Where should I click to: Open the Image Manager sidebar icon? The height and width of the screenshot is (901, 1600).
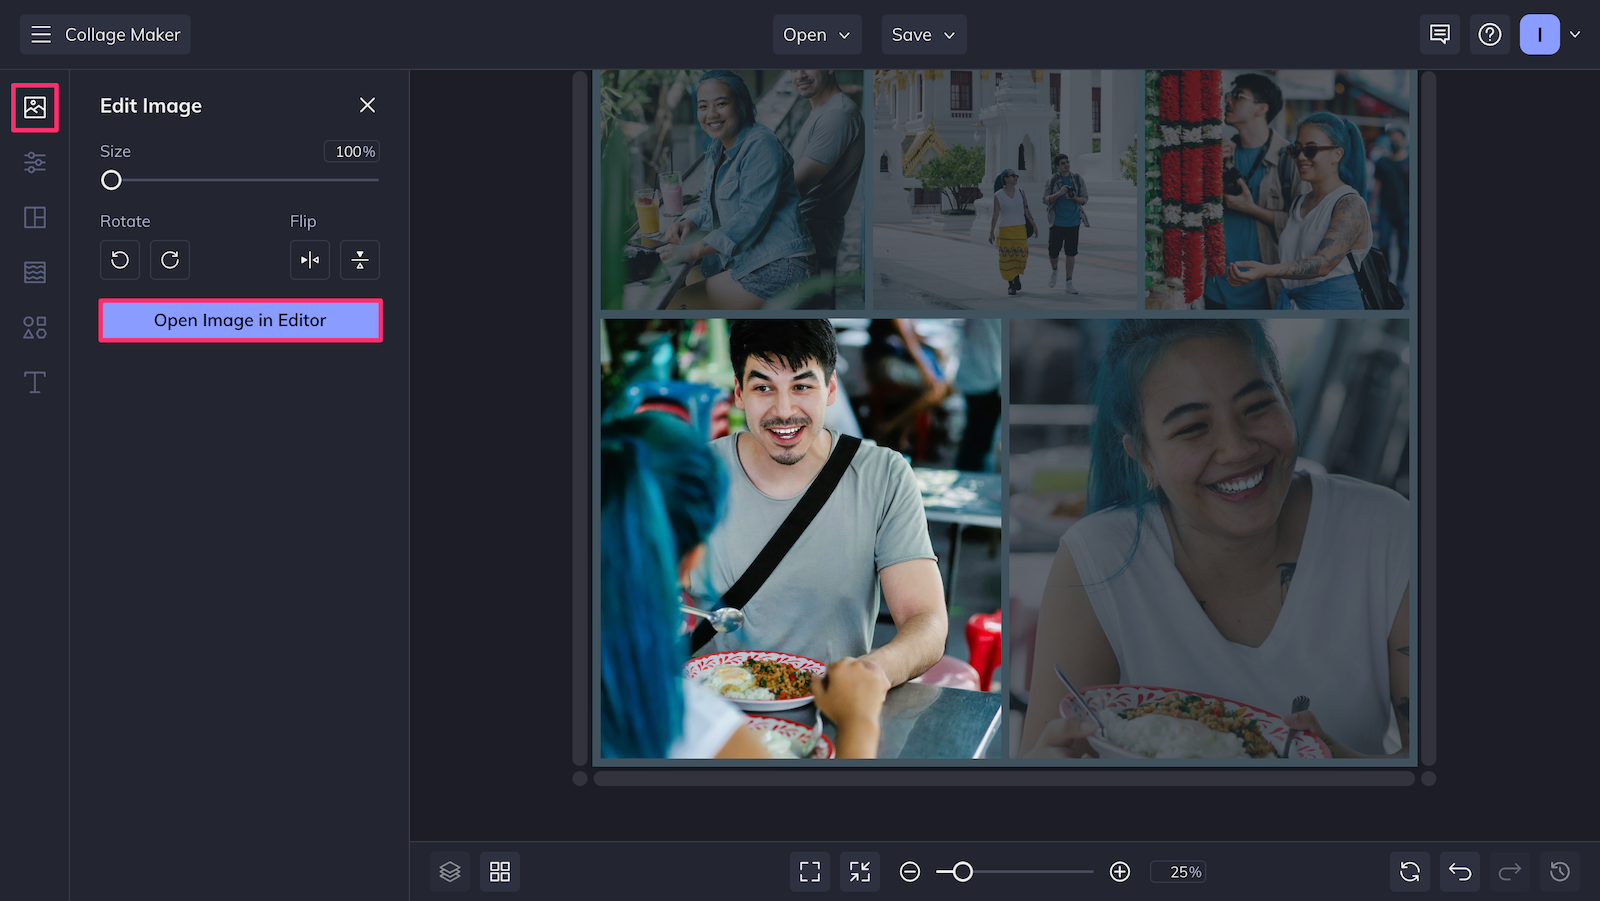point(35,108)
